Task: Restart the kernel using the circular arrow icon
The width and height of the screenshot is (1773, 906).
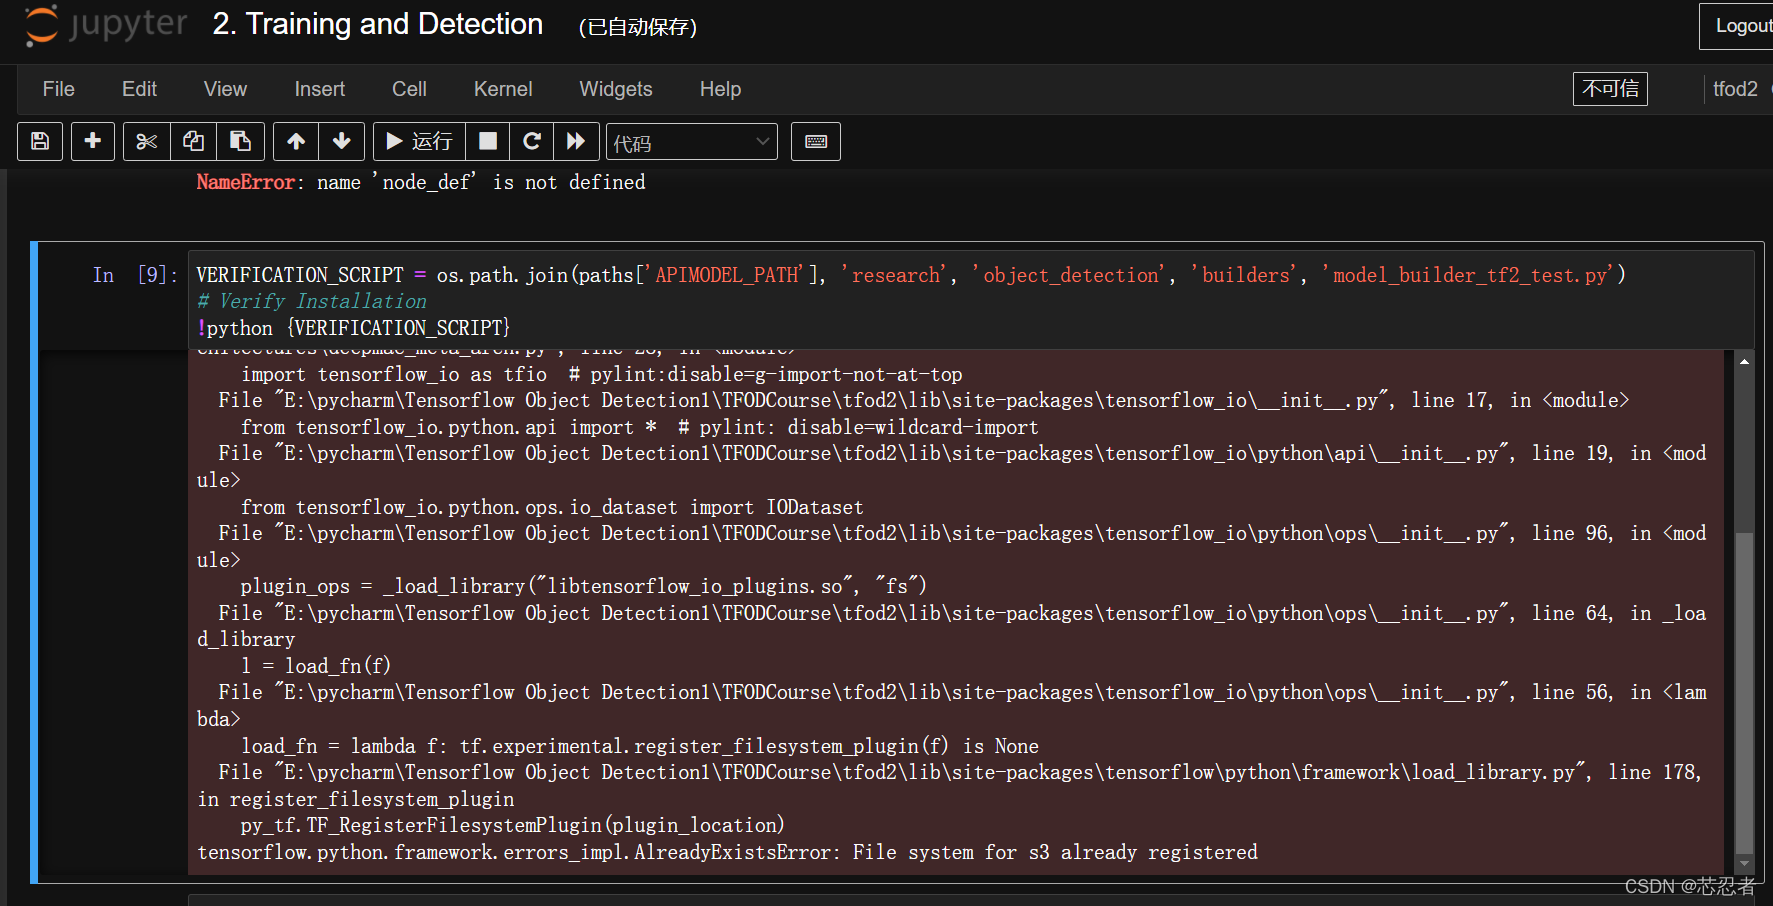Action: pyautogui.click(x=531, y=141)
